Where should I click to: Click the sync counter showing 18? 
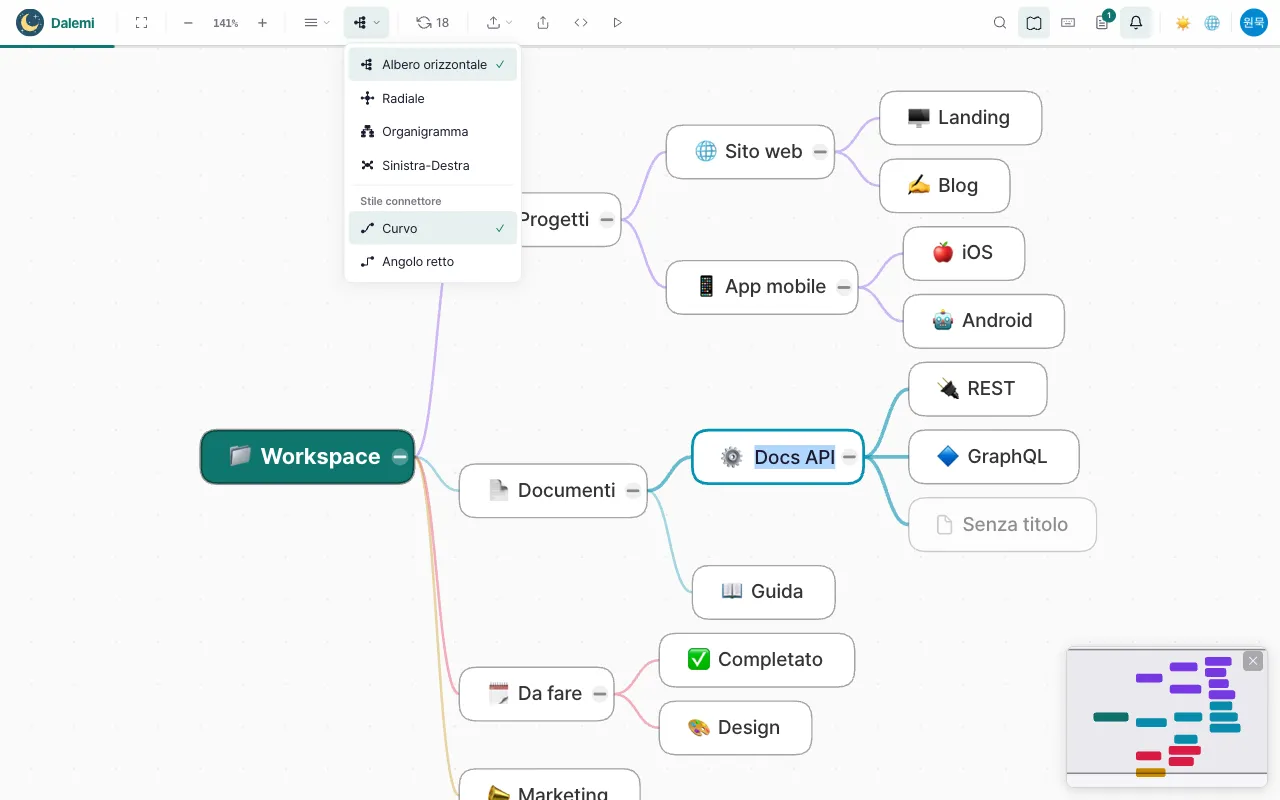(x=433, y=22)
